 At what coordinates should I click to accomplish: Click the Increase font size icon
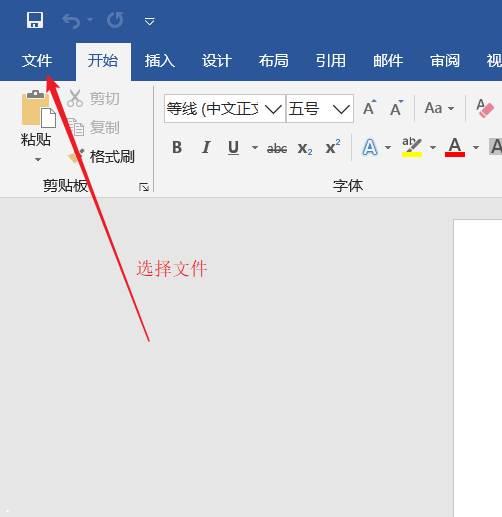pos(369,108)
